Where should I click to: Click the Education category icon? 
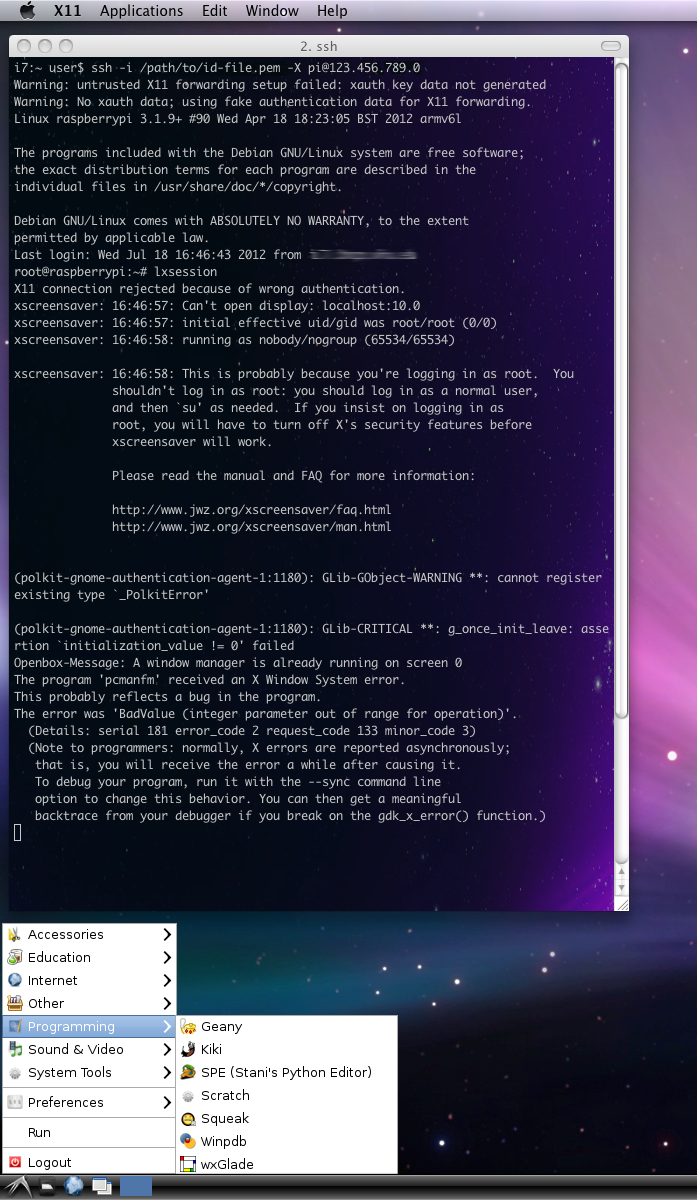click(x=15, y=957)
